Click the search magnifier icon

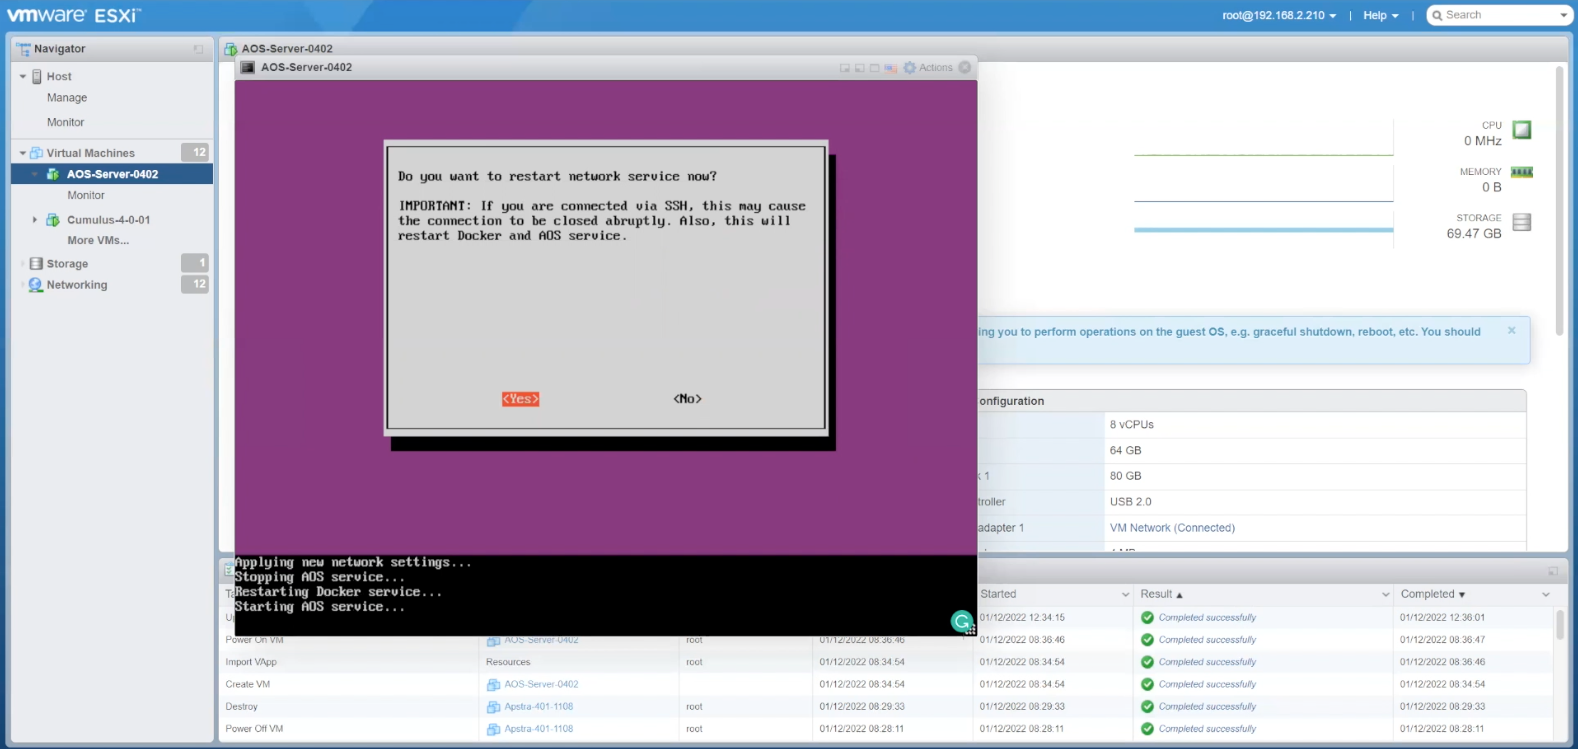[x=1438, y=15]
